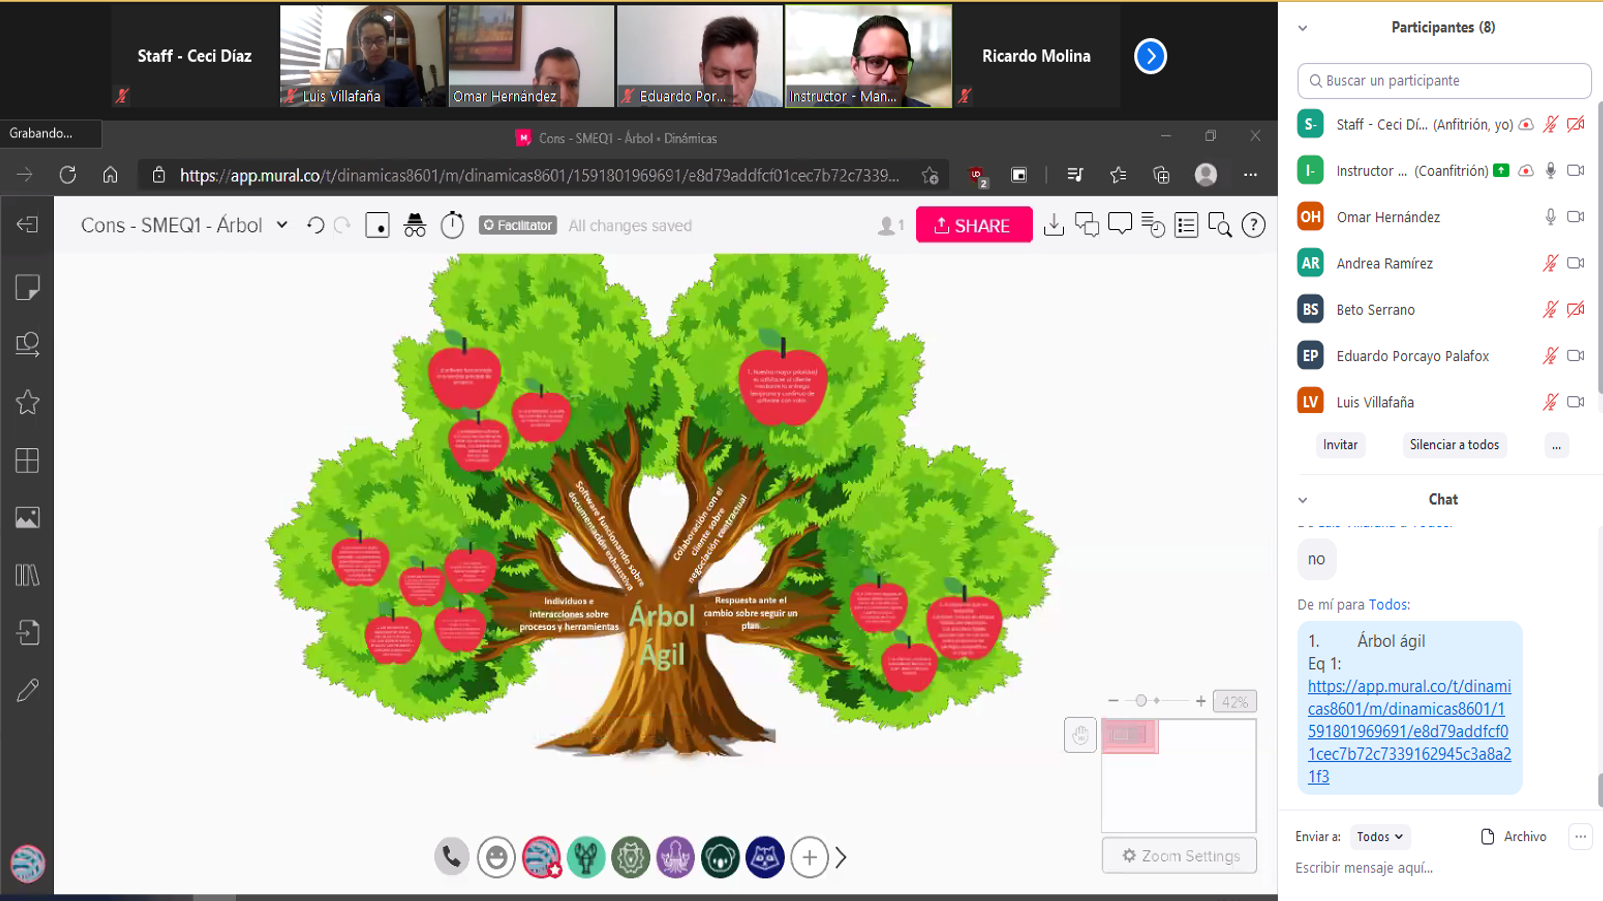Image resolution: width=1603 pixels, height=901 pixels.
Task: Click the zoom slider handle
Action: click(x=1141, y=701)
